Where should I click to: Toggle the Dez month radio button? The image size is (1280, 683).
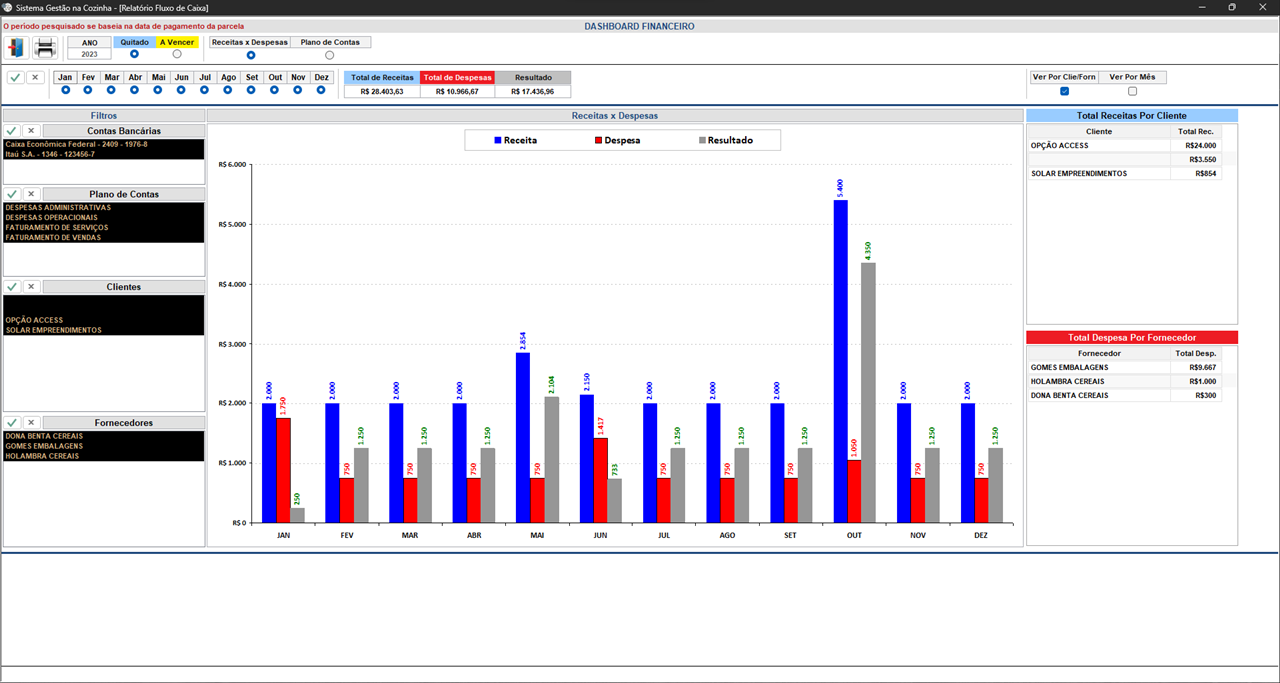[321, 90]
